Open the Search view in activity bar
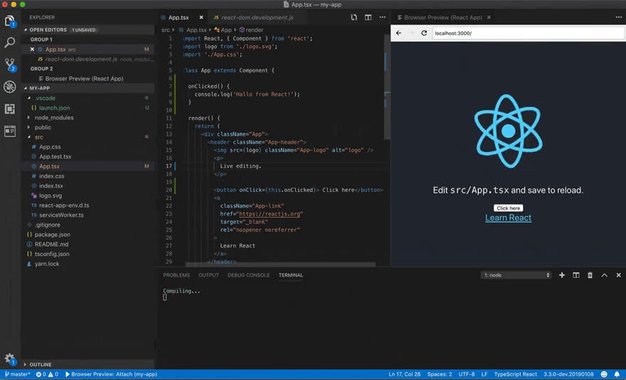The image size is (626, 380). click(x=10, y=42)
